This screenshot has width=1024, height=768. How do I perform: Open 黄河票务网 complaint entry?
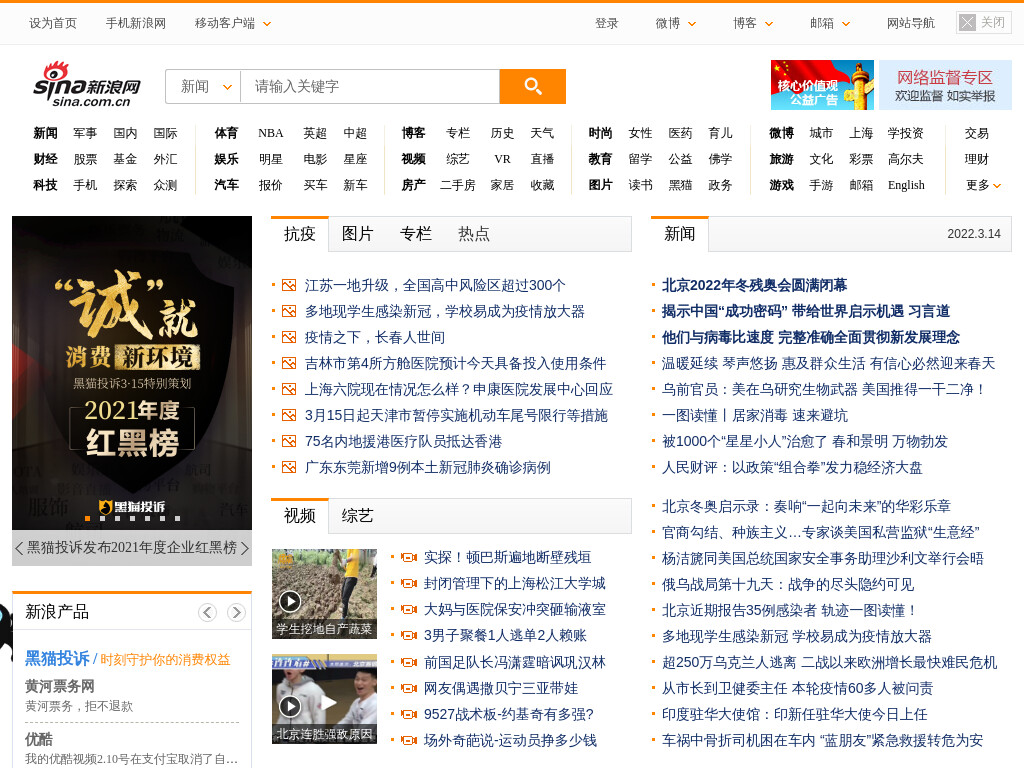[59, 686]
